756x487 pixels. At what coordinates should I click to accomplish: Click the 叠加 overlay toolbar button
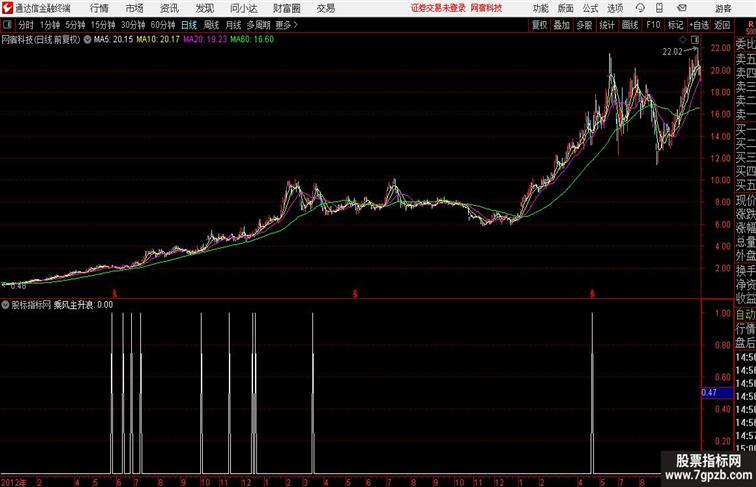pos(562,25)
